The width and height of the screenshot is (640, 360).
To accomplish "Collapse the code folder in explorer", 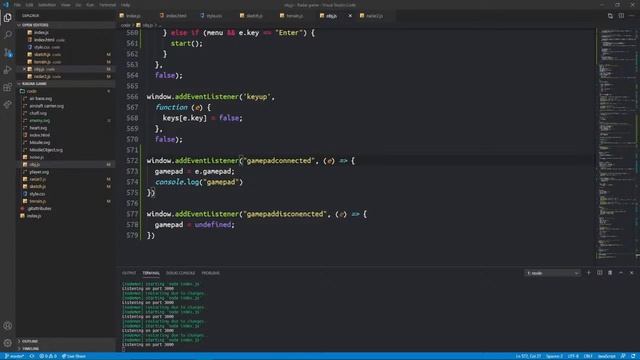I will point(65,91).
